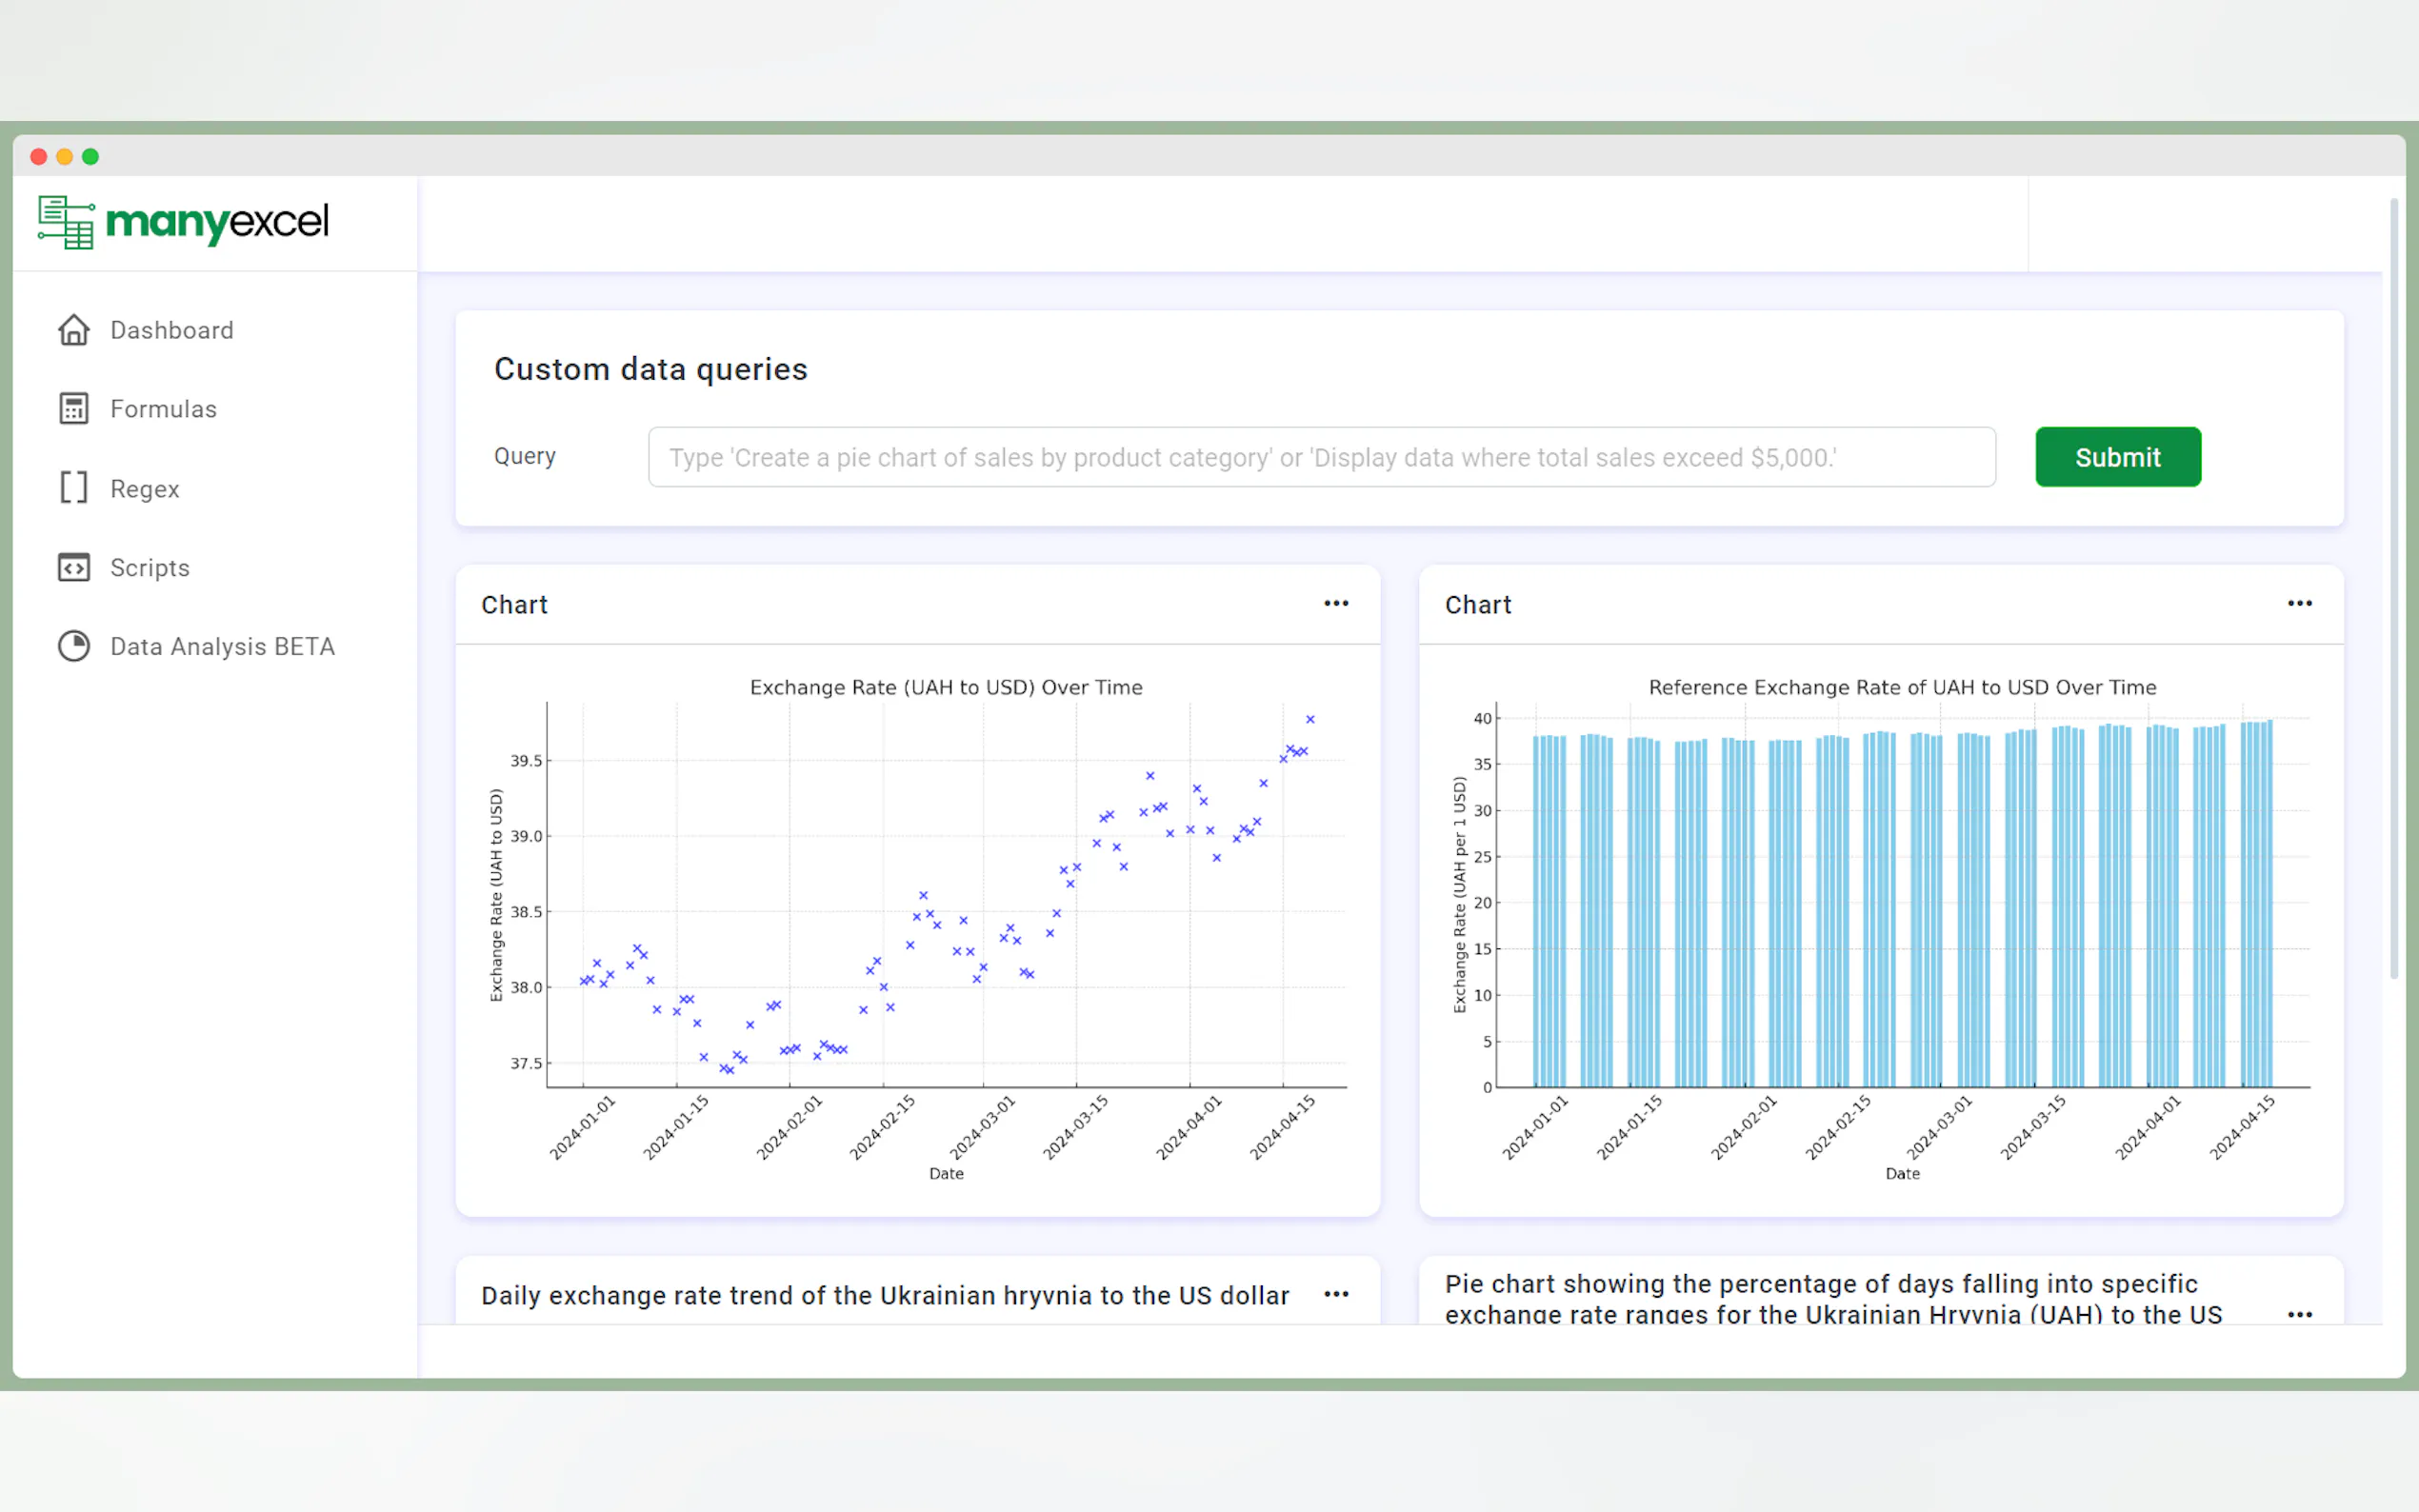
Task: Open options menu for scatter chart card
Action: 1336,604
